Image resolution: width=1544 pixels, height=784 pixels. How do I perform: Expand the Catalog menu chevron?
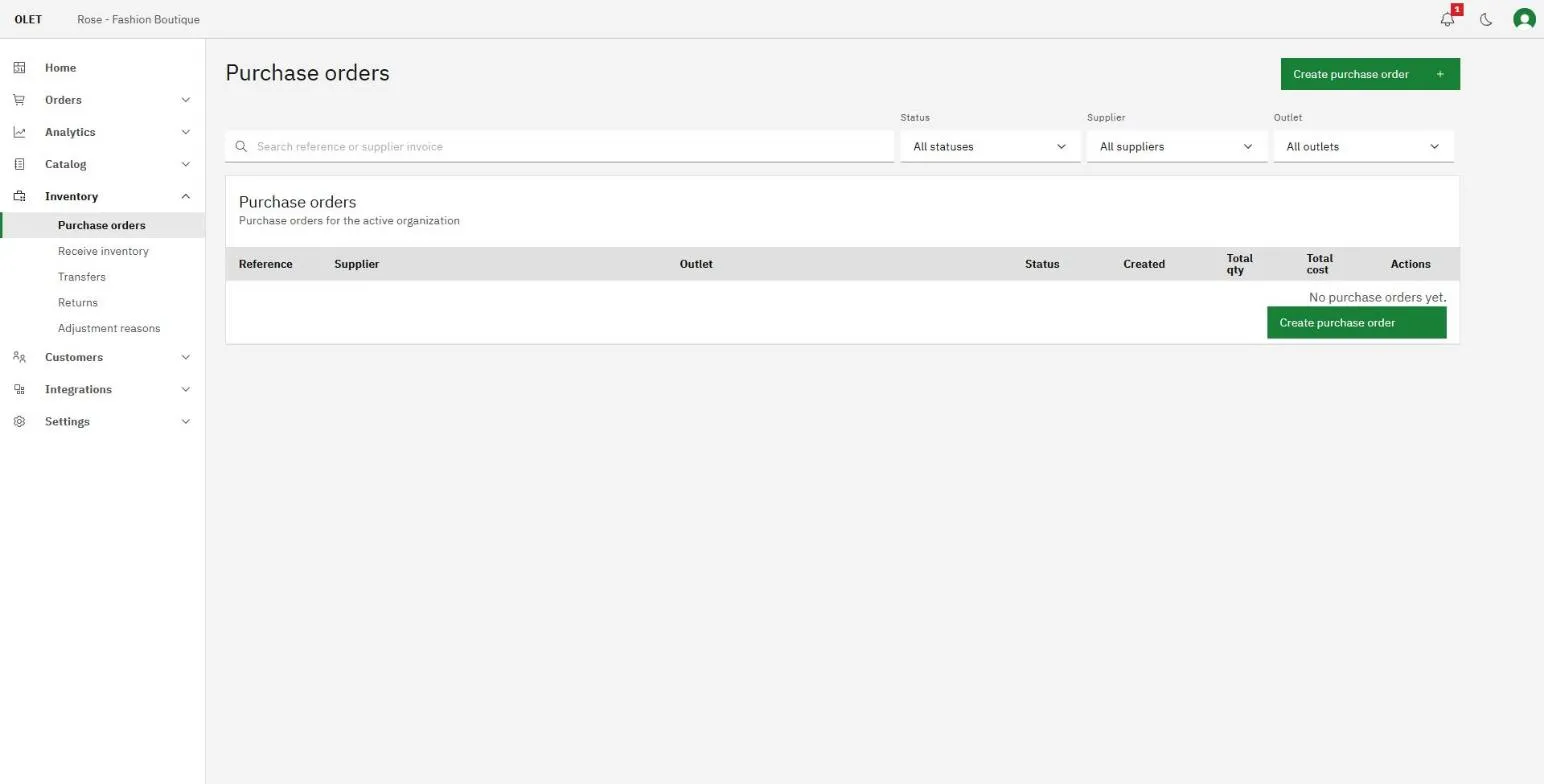coord(185,164)
